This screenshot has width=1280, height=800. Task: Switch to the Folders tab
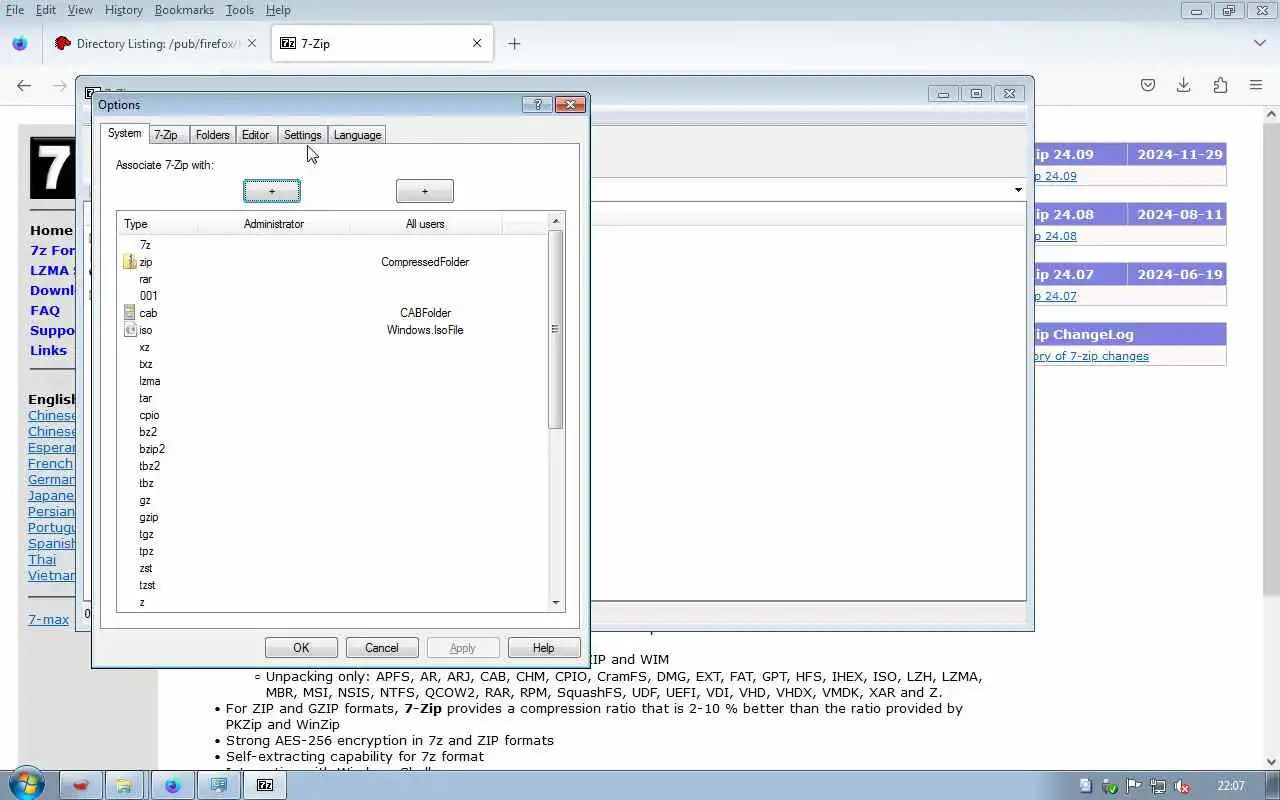point(212,135)
